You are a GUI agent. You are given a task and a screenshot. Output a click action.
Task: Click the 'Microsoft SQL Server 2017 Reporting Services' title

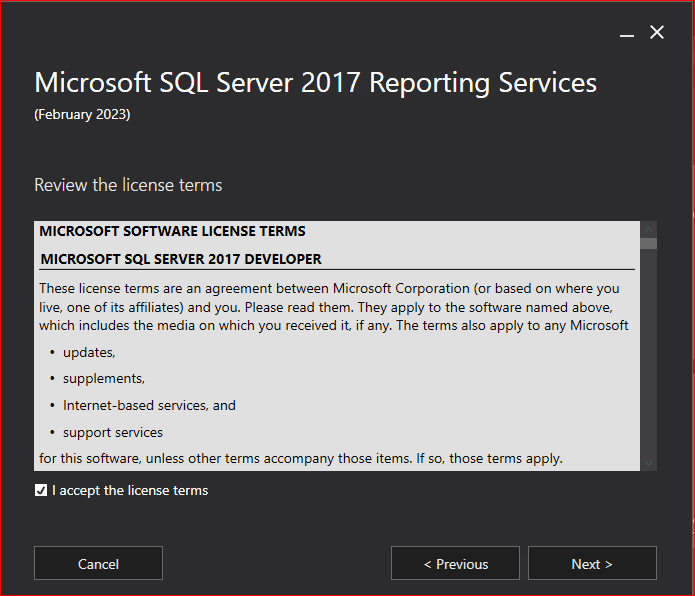[315, 82]
